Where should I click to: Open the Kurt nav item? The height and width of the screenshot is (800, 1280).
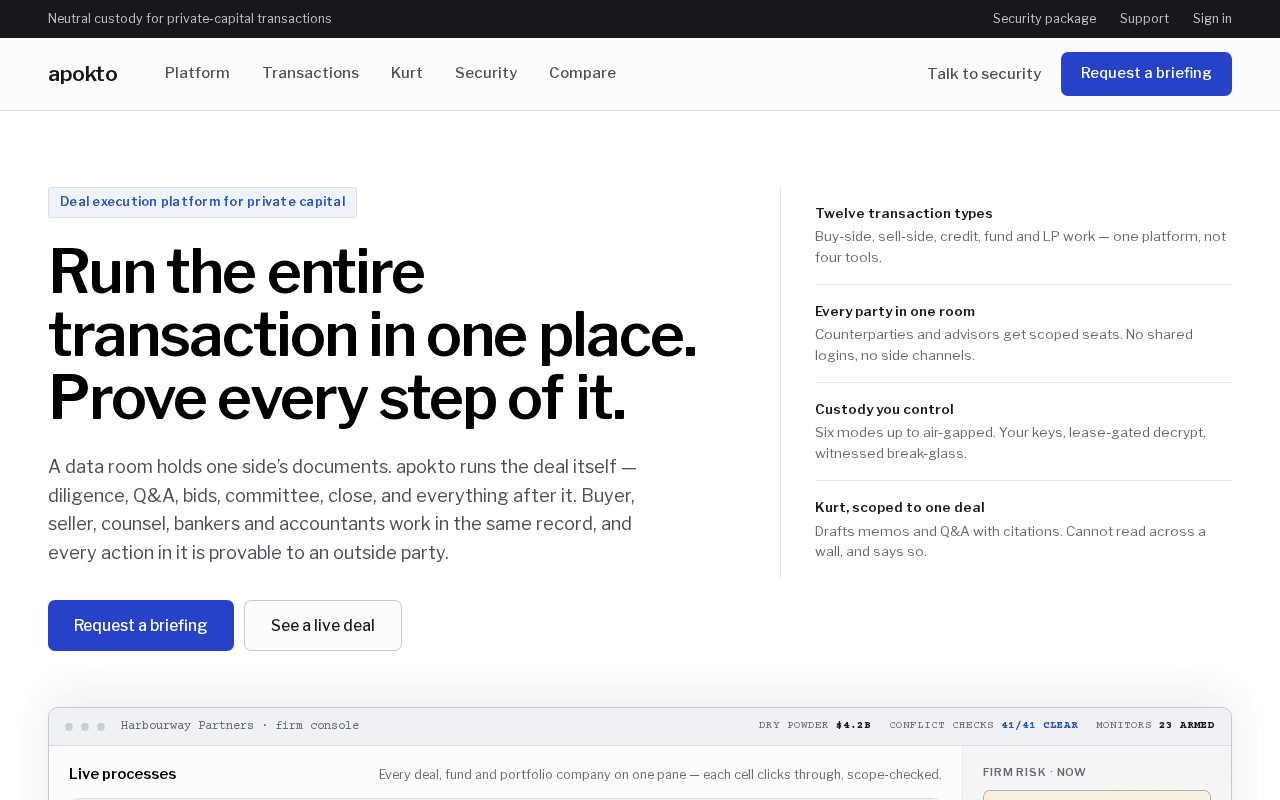(407, 73)
